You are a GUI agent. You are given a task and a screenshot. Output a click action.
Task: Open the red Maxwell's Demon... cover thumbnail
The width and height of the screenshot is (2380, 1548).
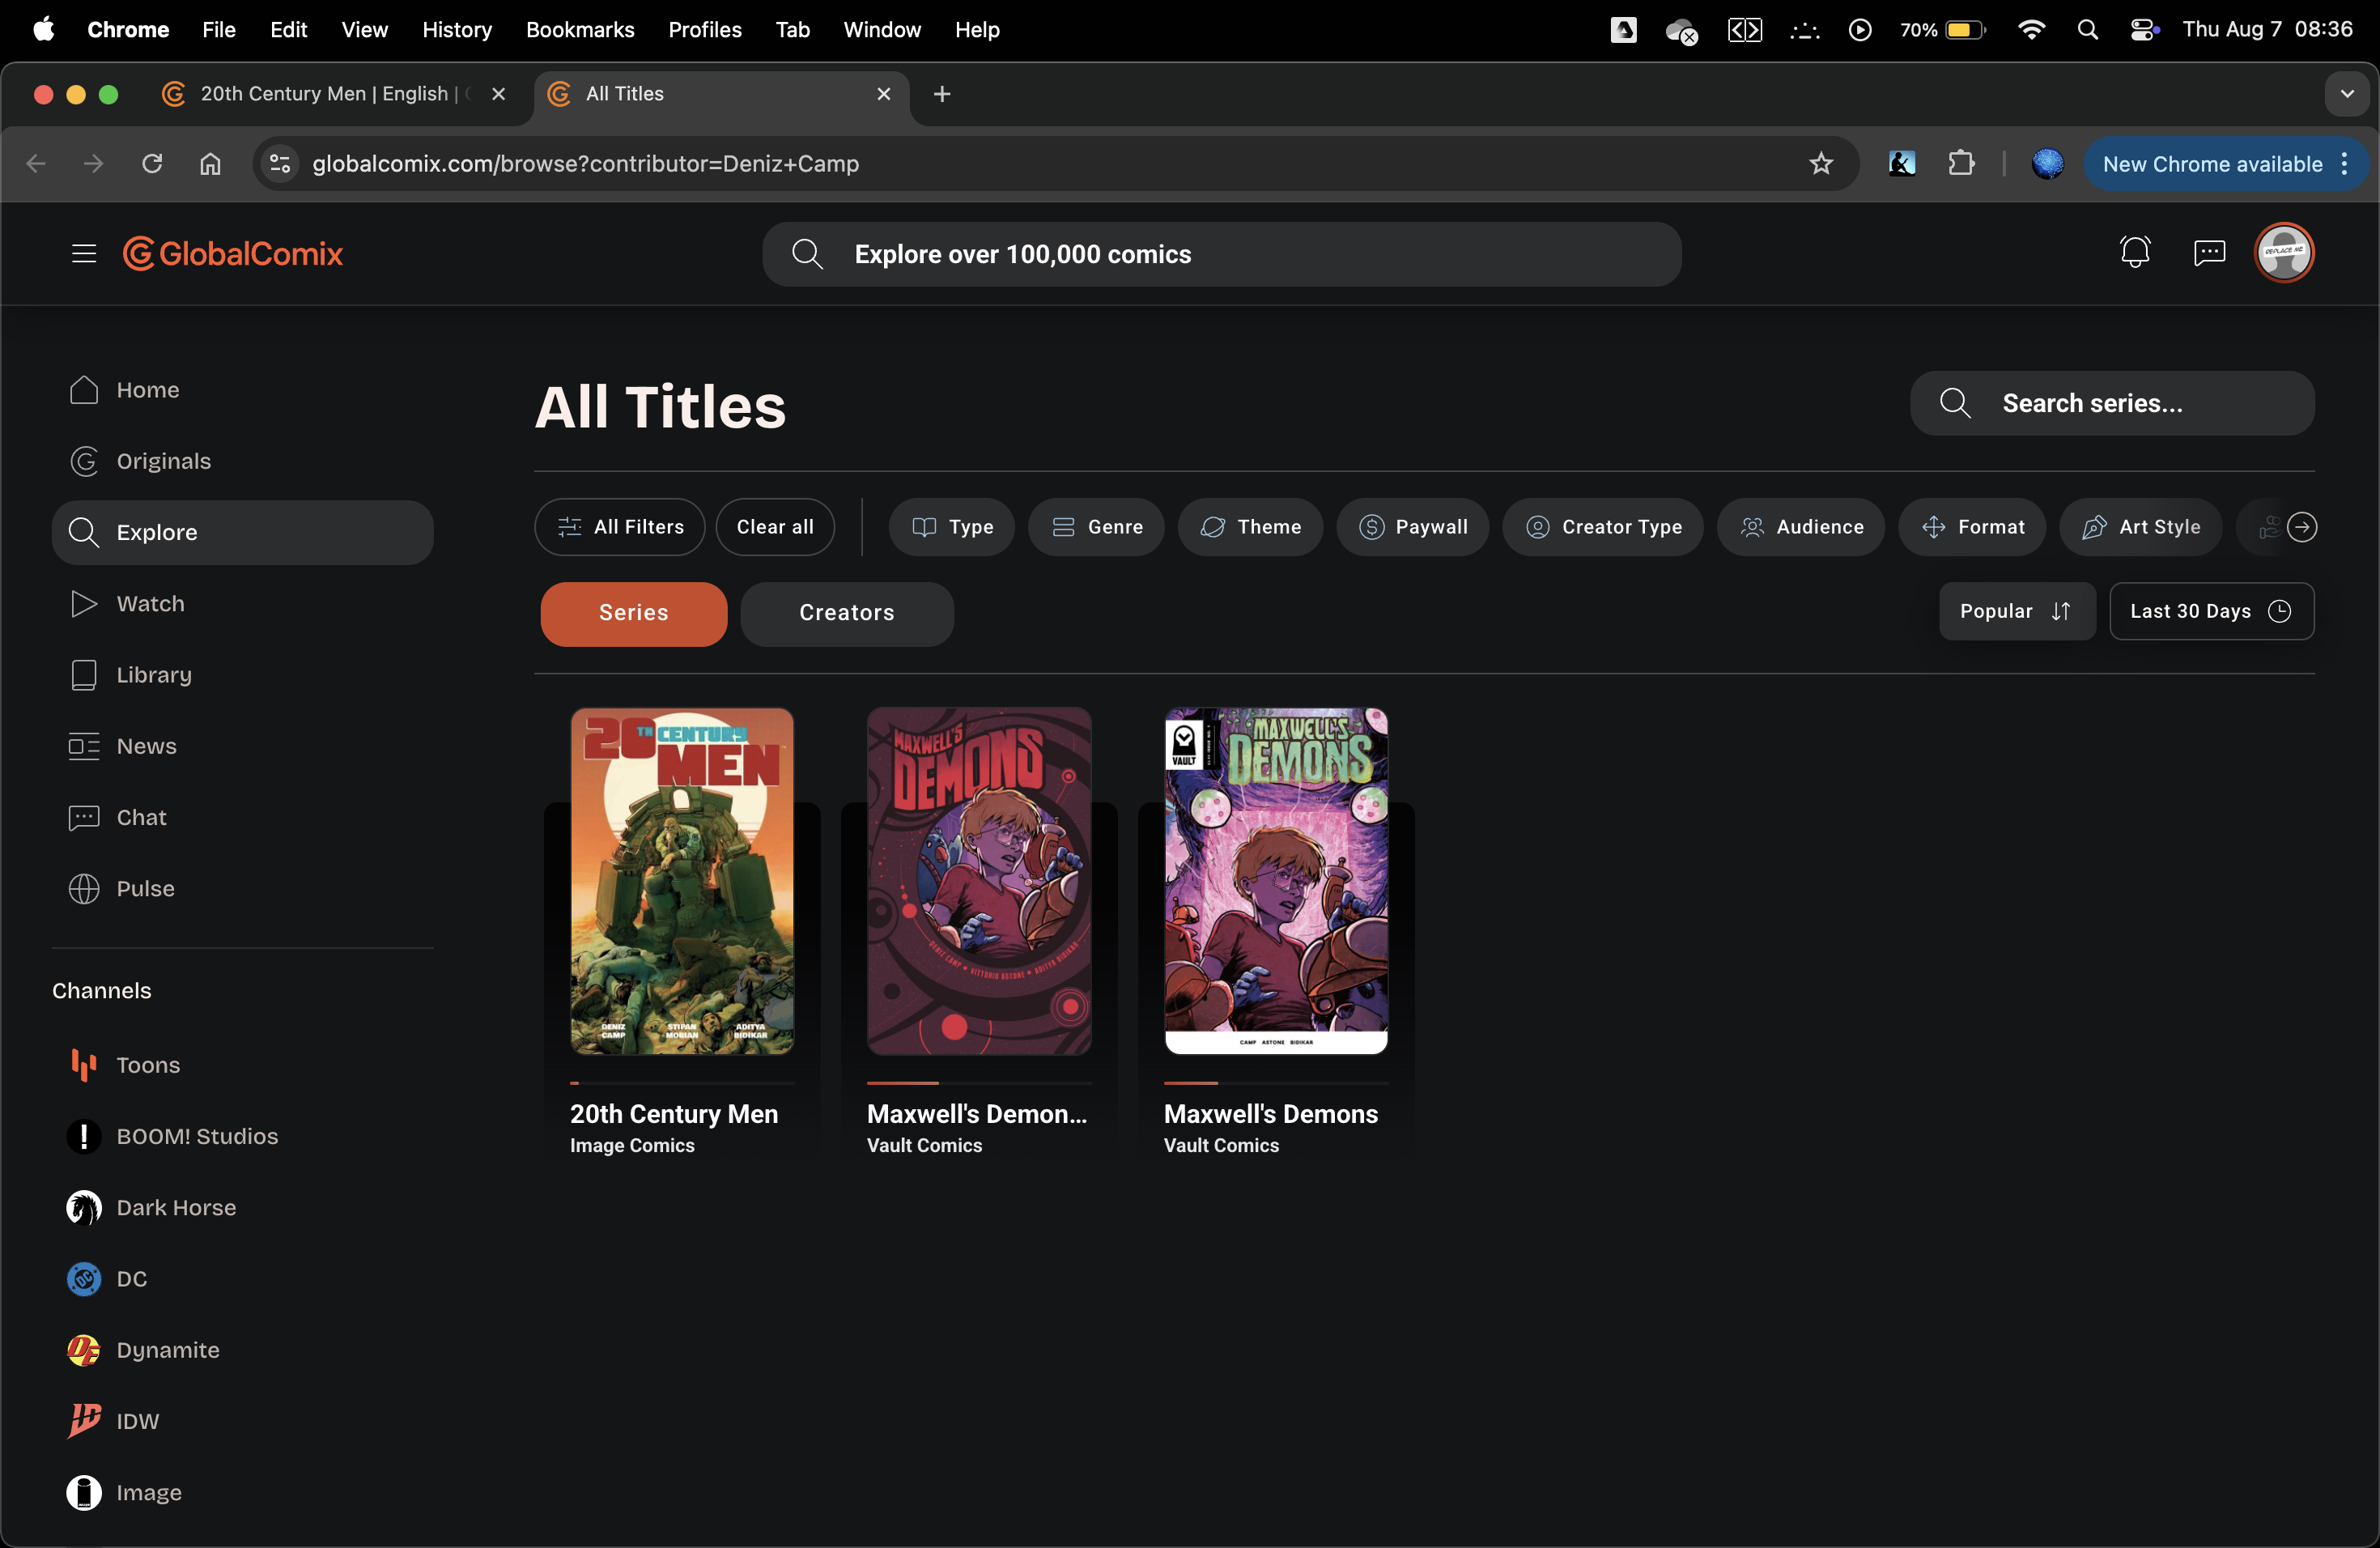(979, 881)
